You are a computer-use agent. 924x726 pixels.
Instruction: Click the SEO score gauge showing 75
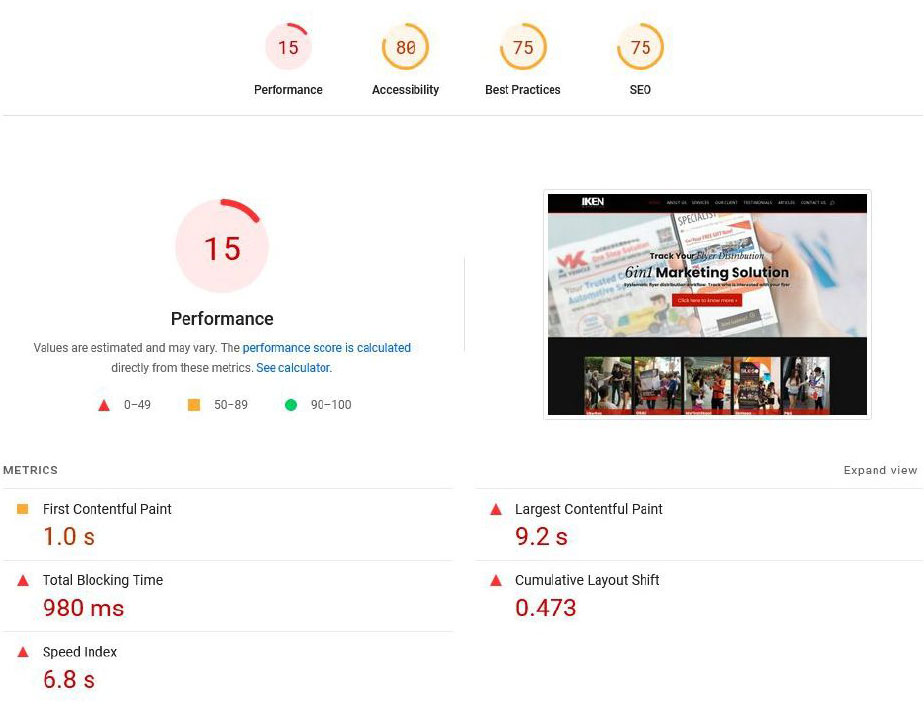tap(640, 47)
